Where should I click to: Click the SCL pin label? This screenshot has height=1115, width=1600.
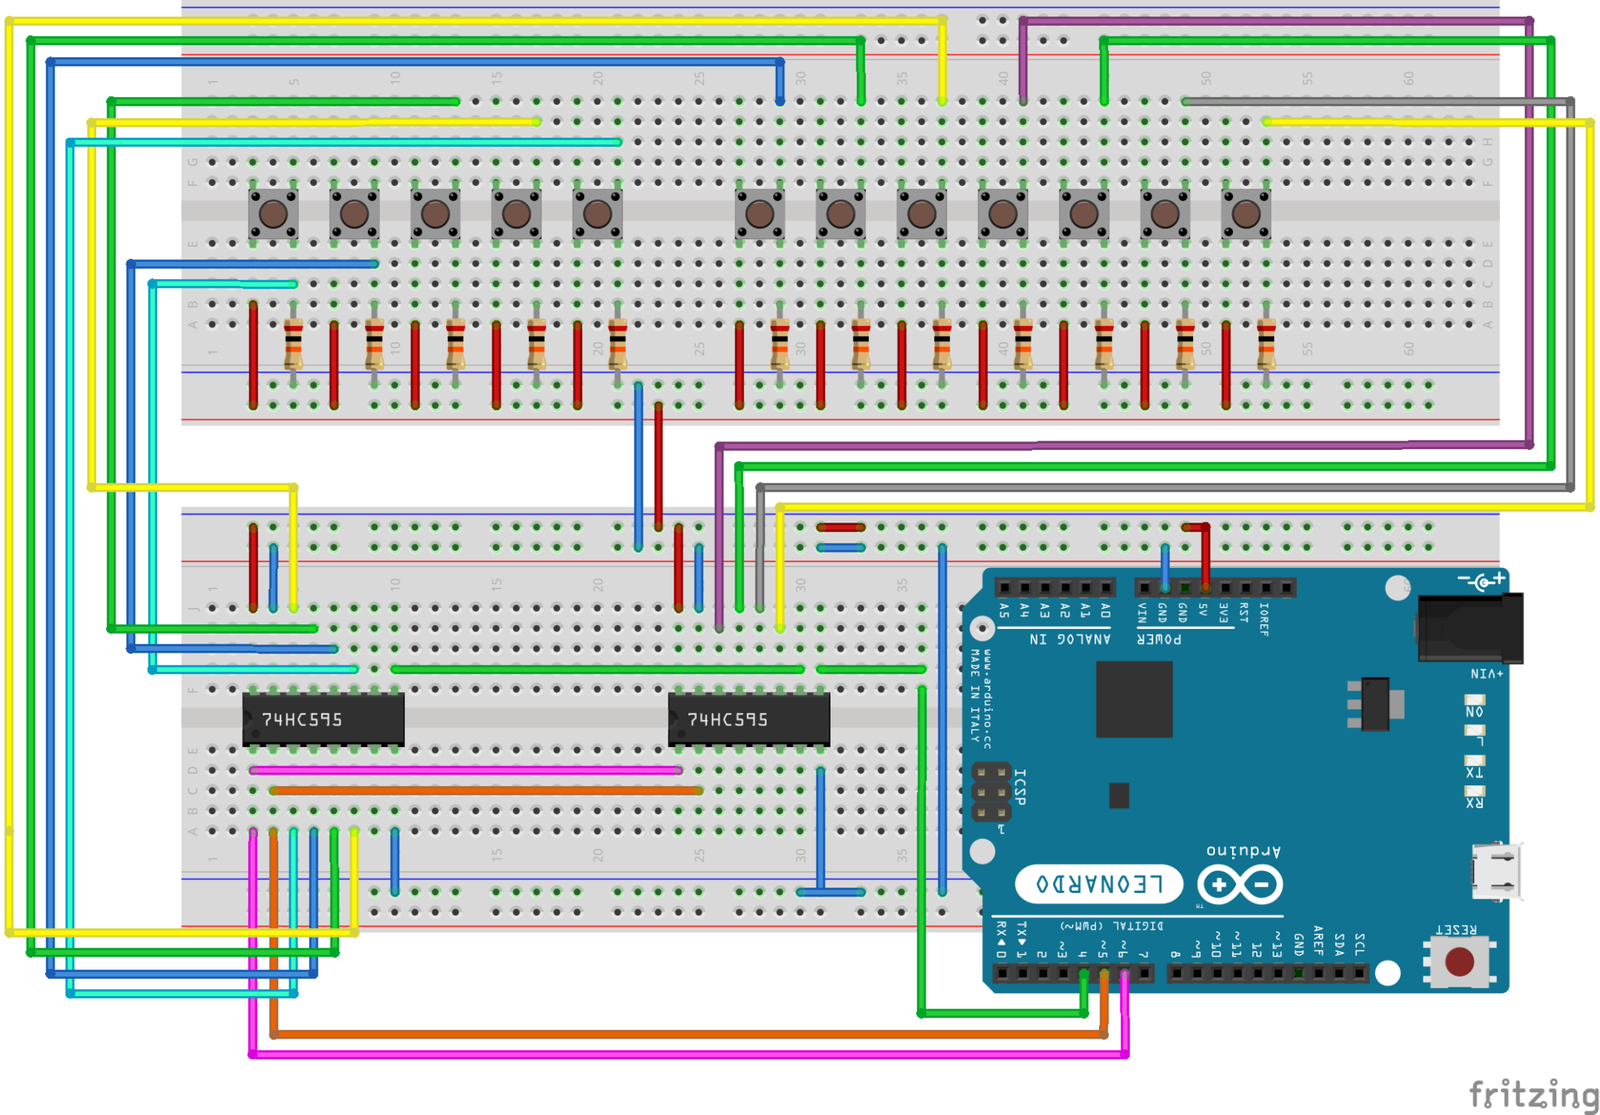tap(1360, 943)
